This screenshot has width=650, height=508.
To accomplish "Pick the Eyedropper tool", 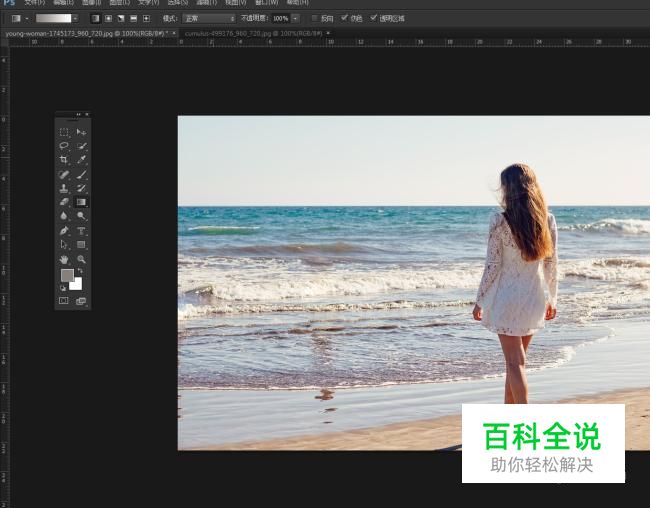I will coord(82,160).
